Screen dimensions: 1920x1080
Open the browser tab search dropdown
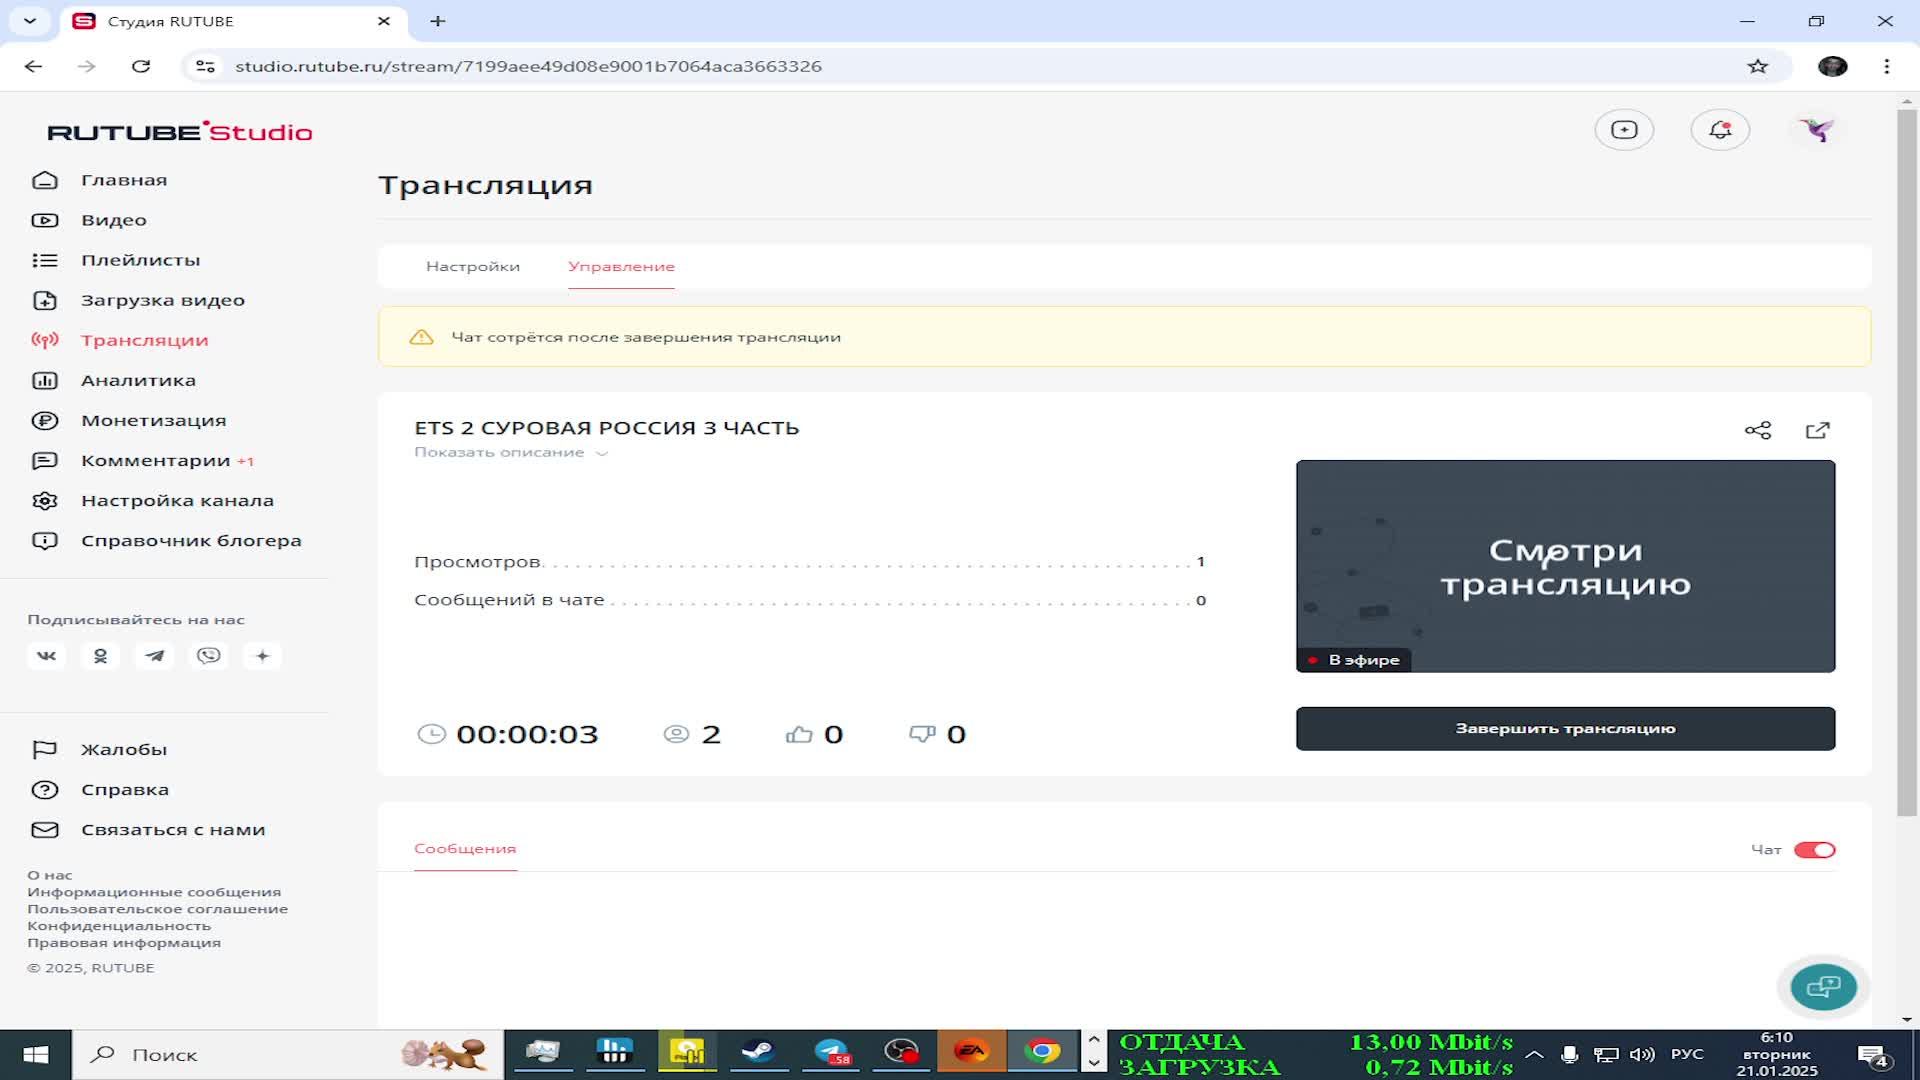coord(30,21)
